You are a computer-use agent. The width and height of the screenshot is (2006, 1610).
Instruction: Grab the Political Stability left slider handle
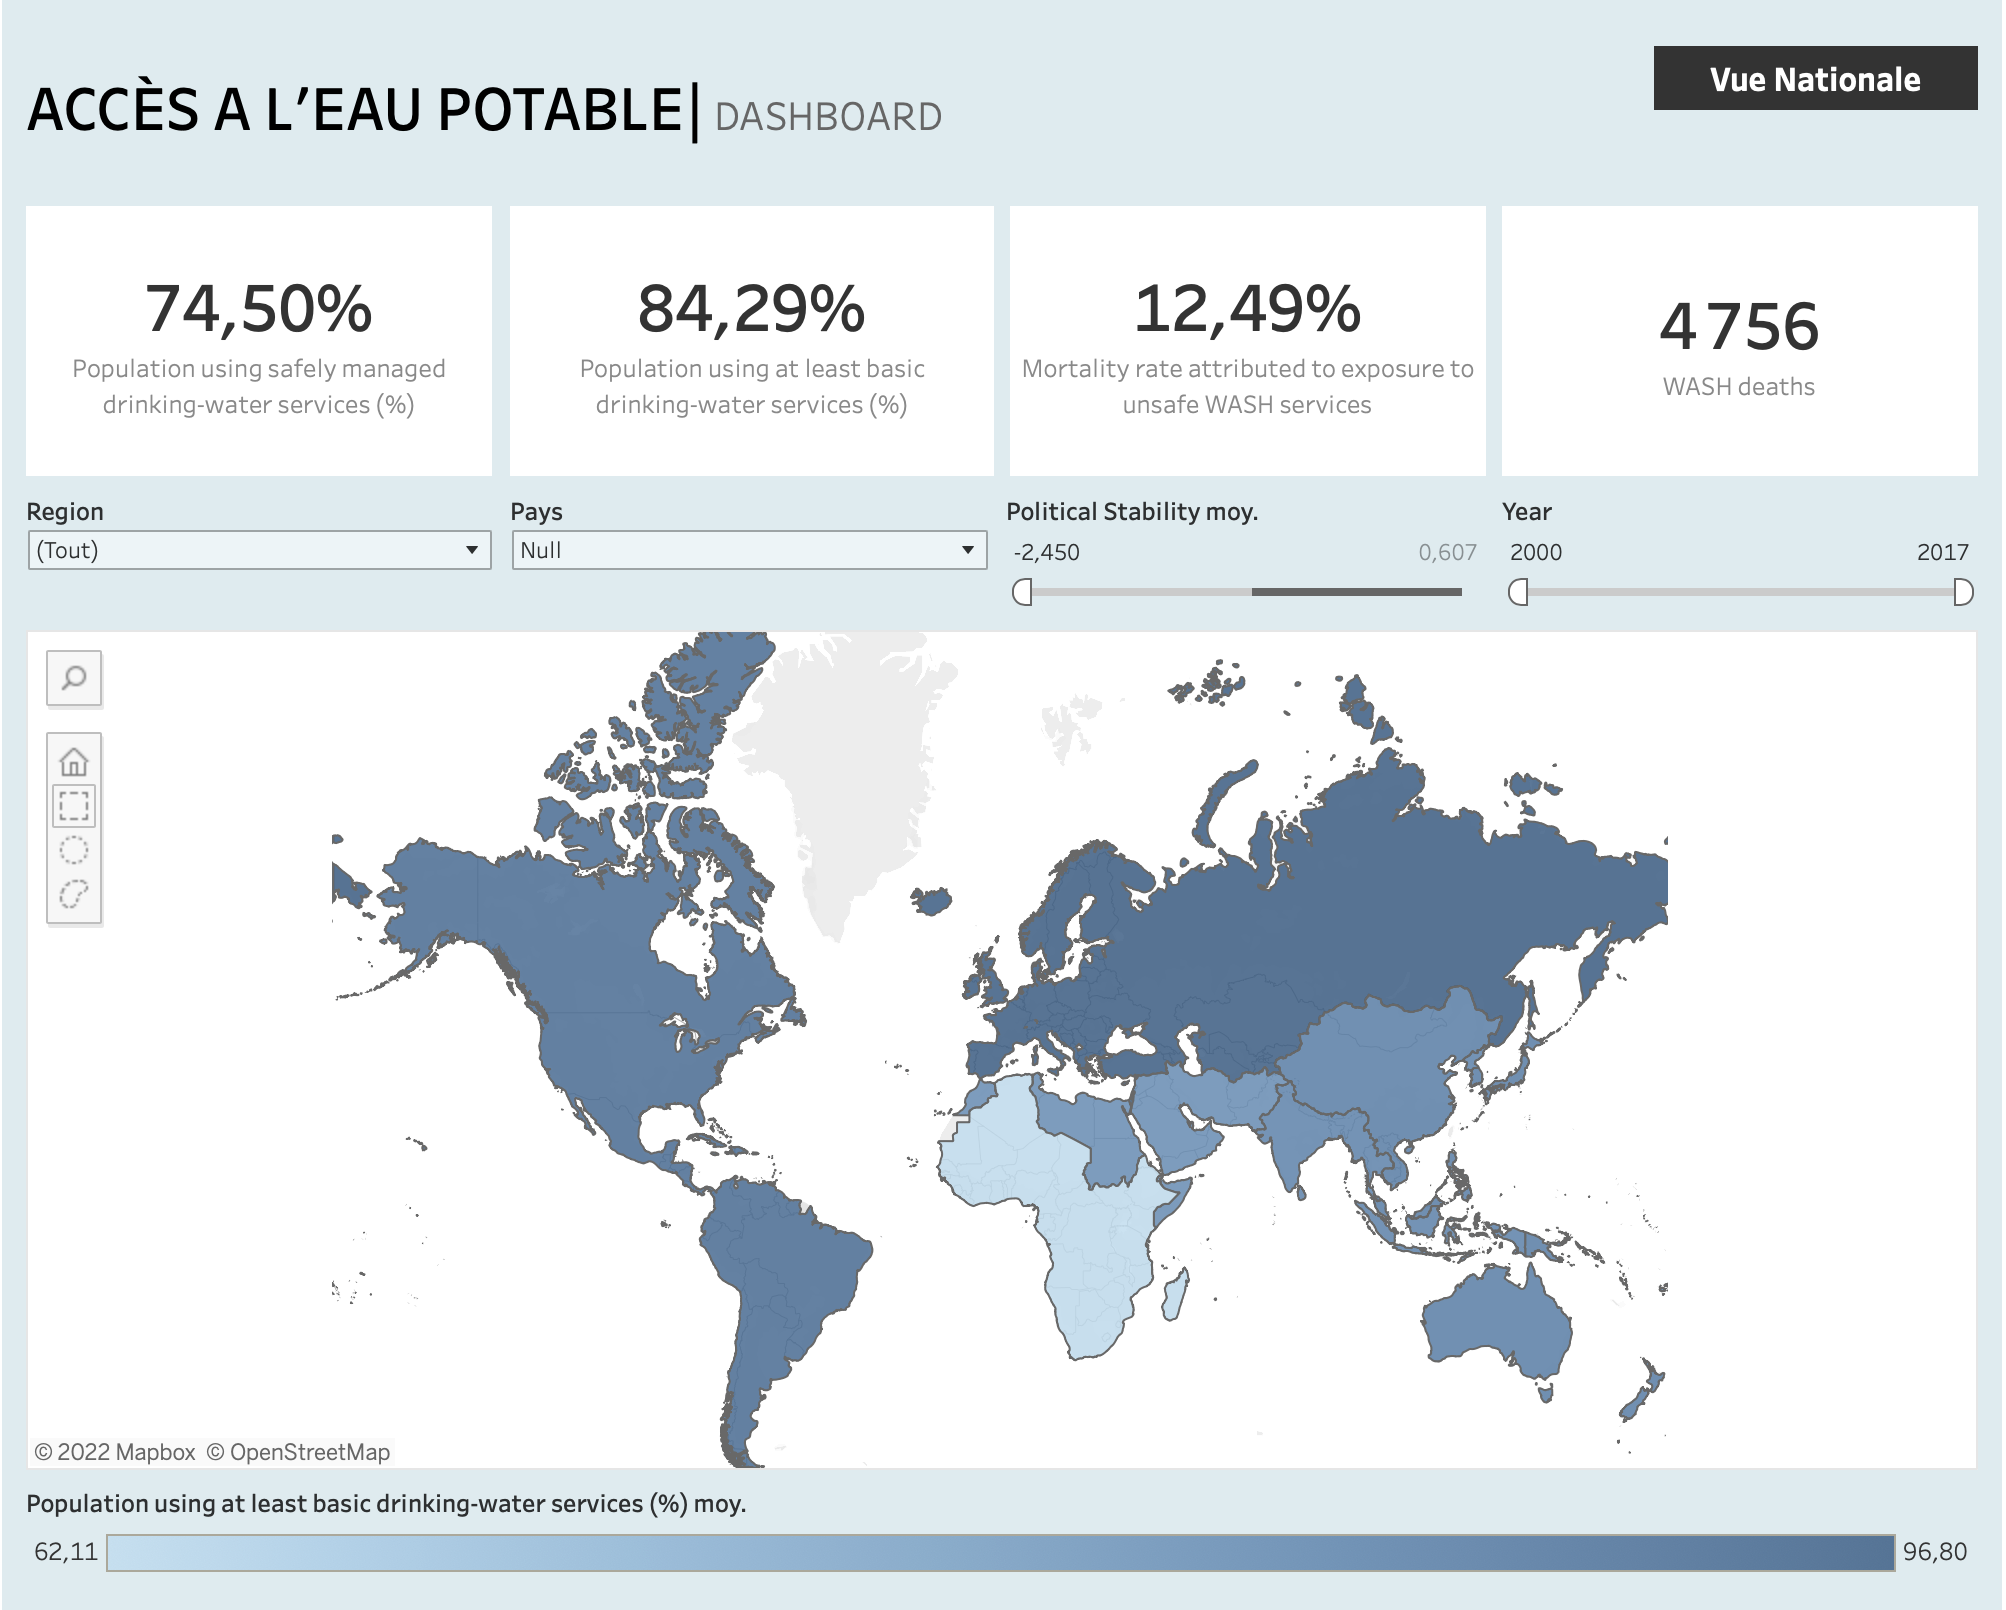click(x=1022, y=592)
